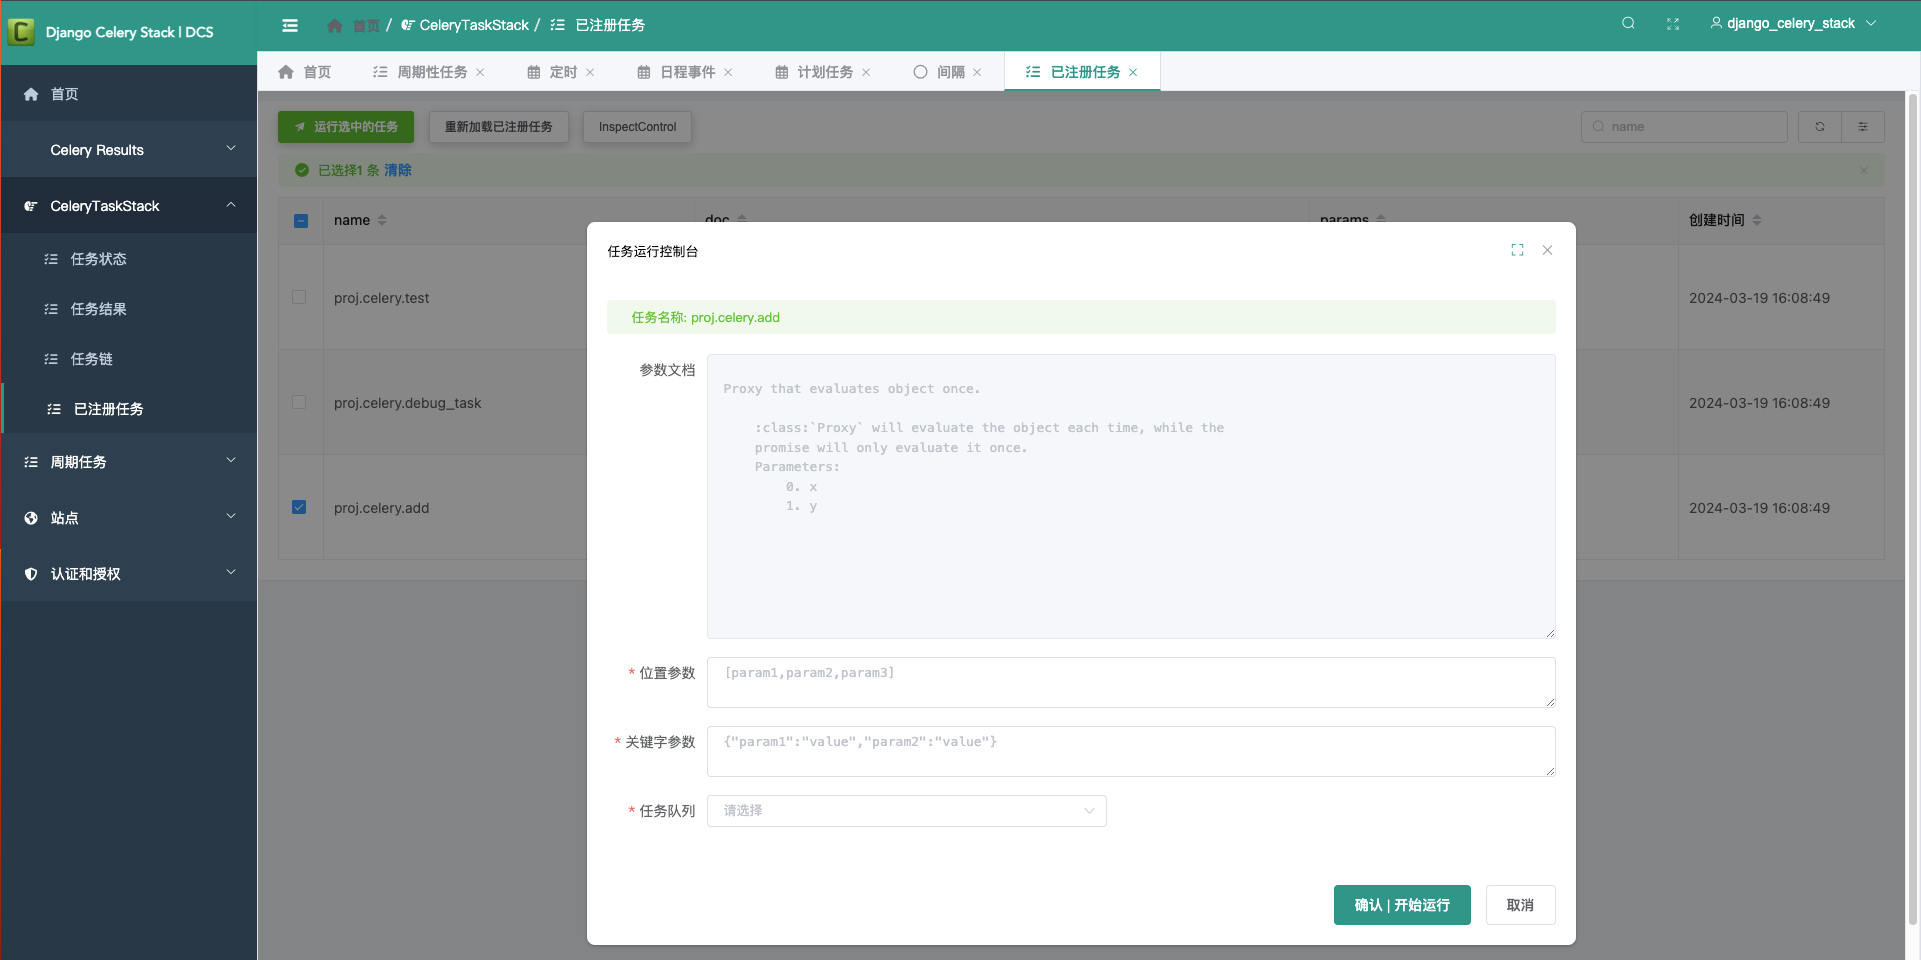Viewport: 1921px width, 960px height.
Task: Click the 确认 | 开始运行 button
Action: tap(1401, 905)
